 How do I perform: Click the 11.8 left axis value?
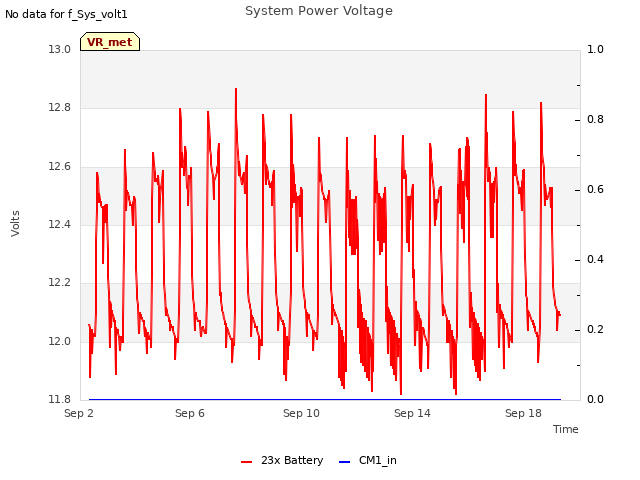[x=60, y=399]
